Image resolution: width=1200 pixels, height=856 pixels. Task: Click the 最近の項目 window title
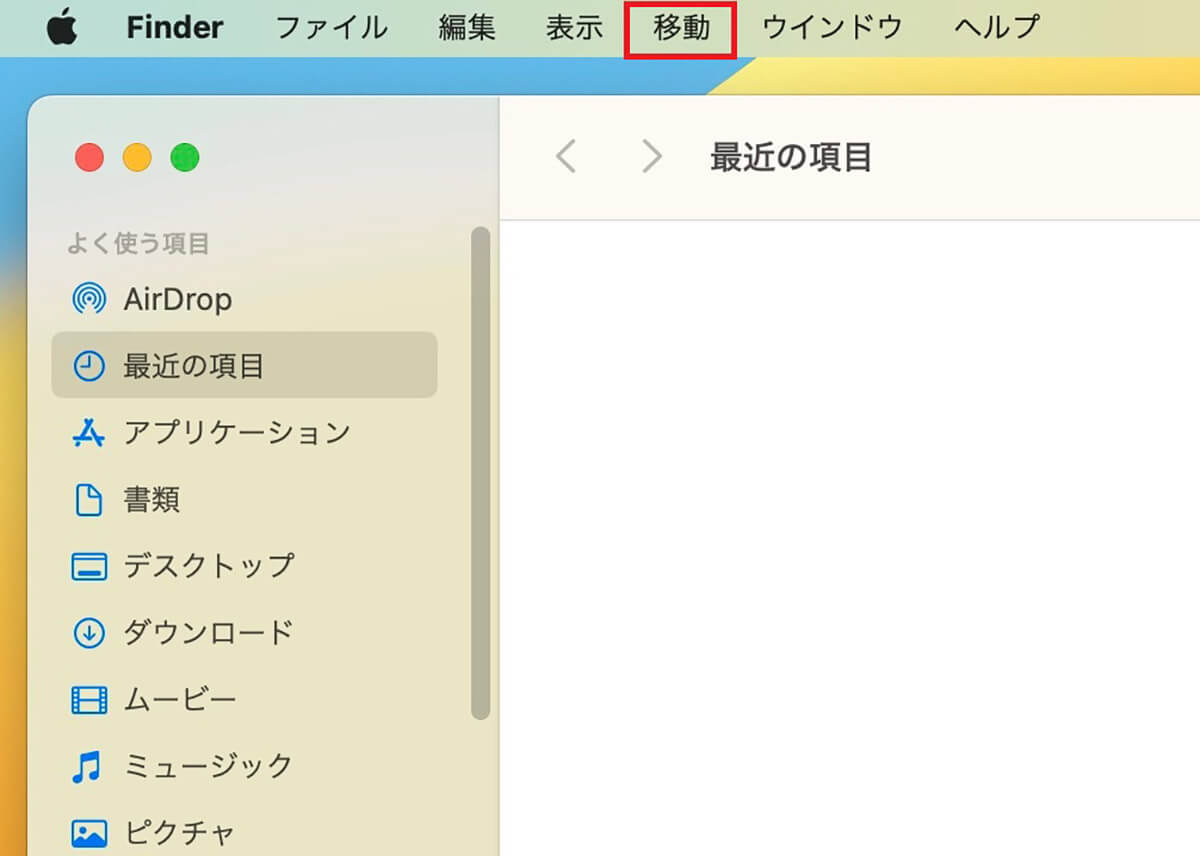tap(791, 157)
